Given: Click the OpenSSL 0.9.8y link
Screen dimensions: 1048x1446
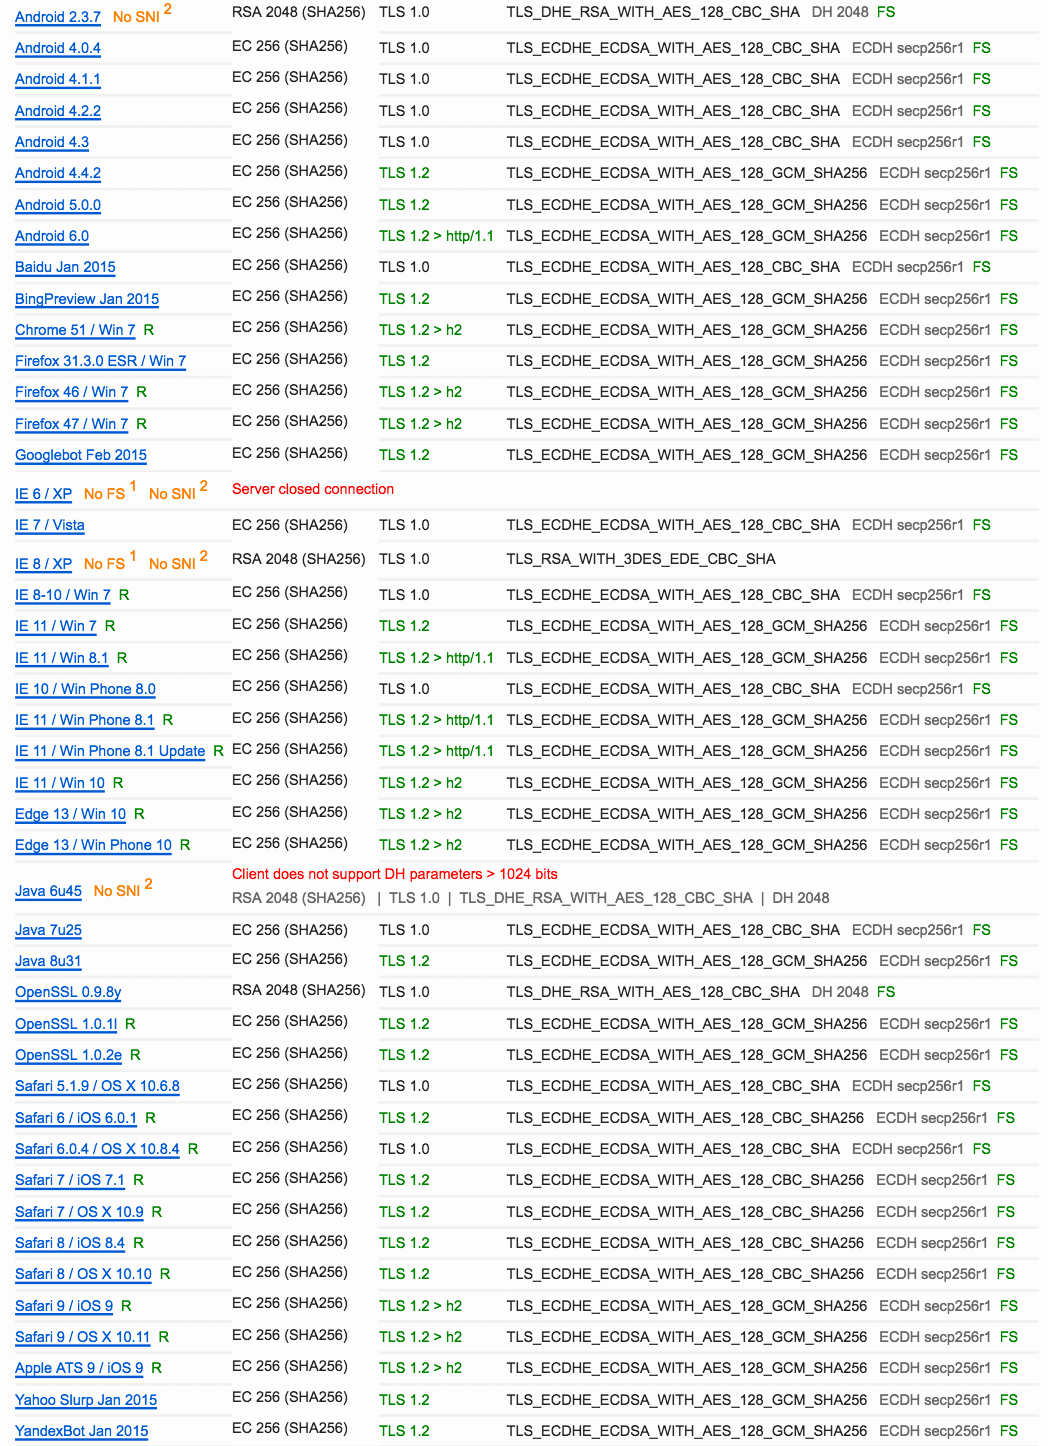Looking at the screenshot, I should click(x=68, y=992).
